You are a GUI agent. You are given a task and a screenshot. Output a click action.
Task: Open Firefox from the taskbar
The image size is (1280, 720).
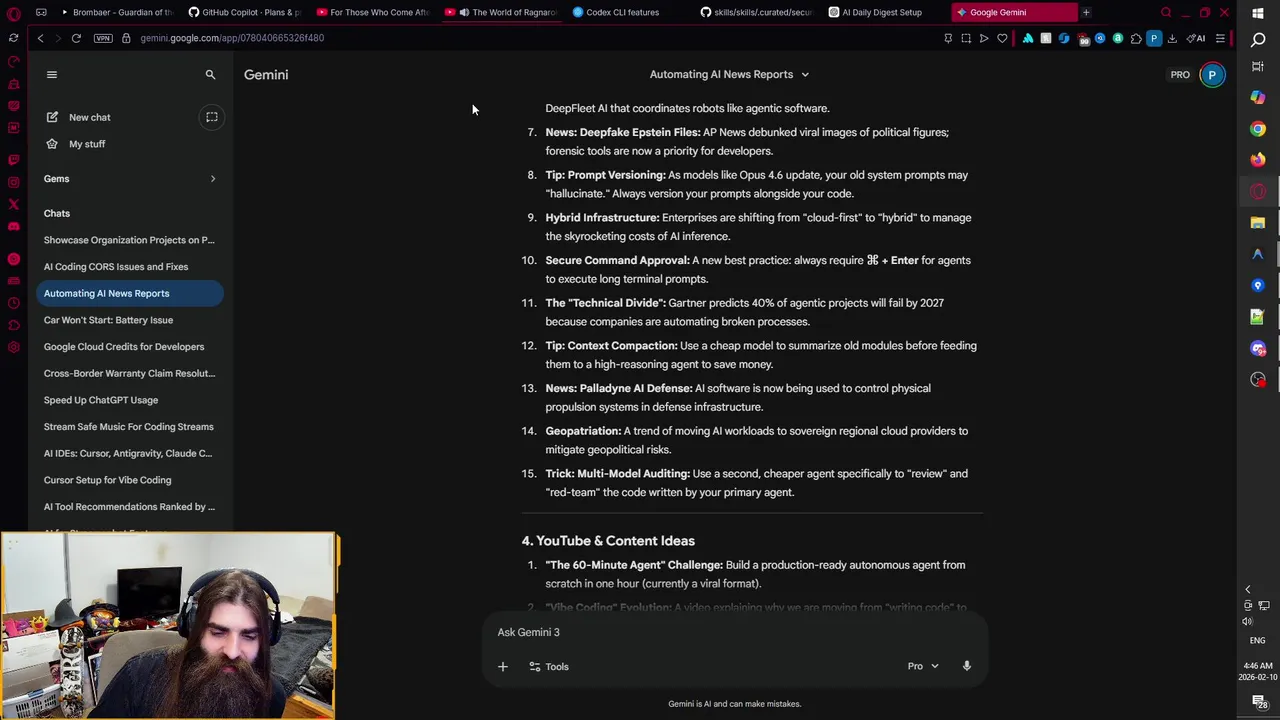pyautogui.click(x=1258, y=160)
